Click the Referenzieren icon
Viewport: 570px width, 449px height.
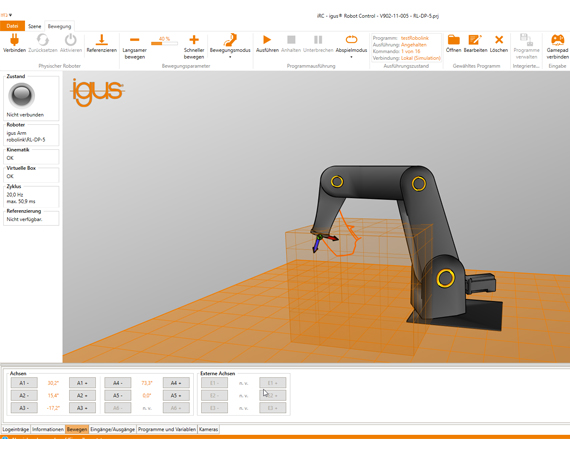(101, 40)
